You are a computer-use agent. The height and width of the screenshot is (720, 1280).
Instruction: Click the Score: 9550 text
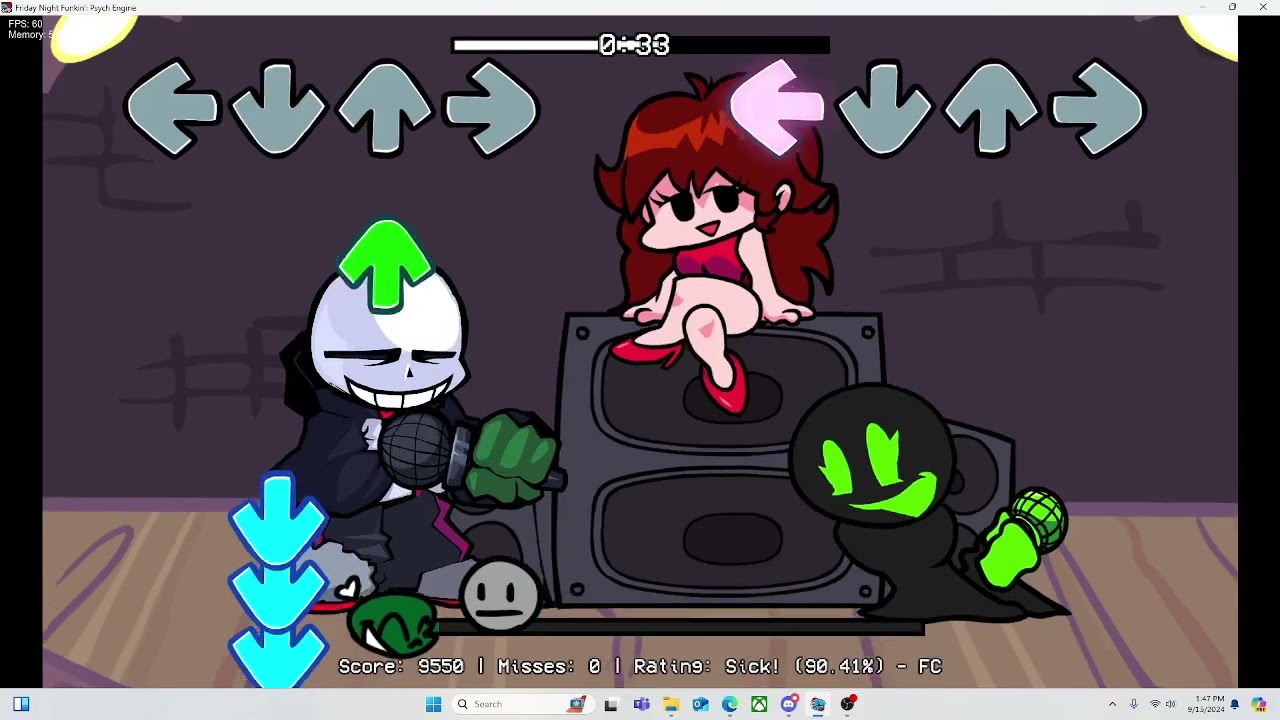401,666
